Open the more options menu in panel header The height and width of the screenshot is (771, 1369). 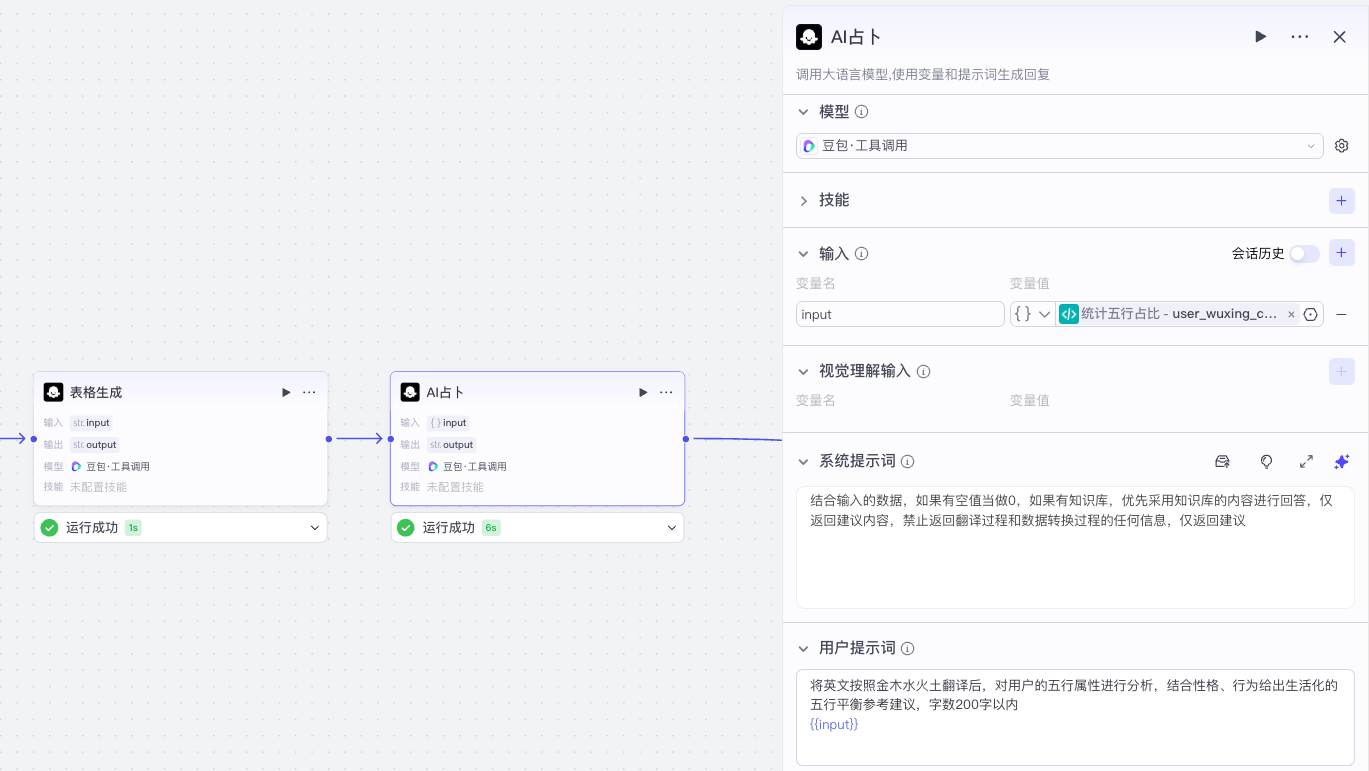pos(1299,36)
